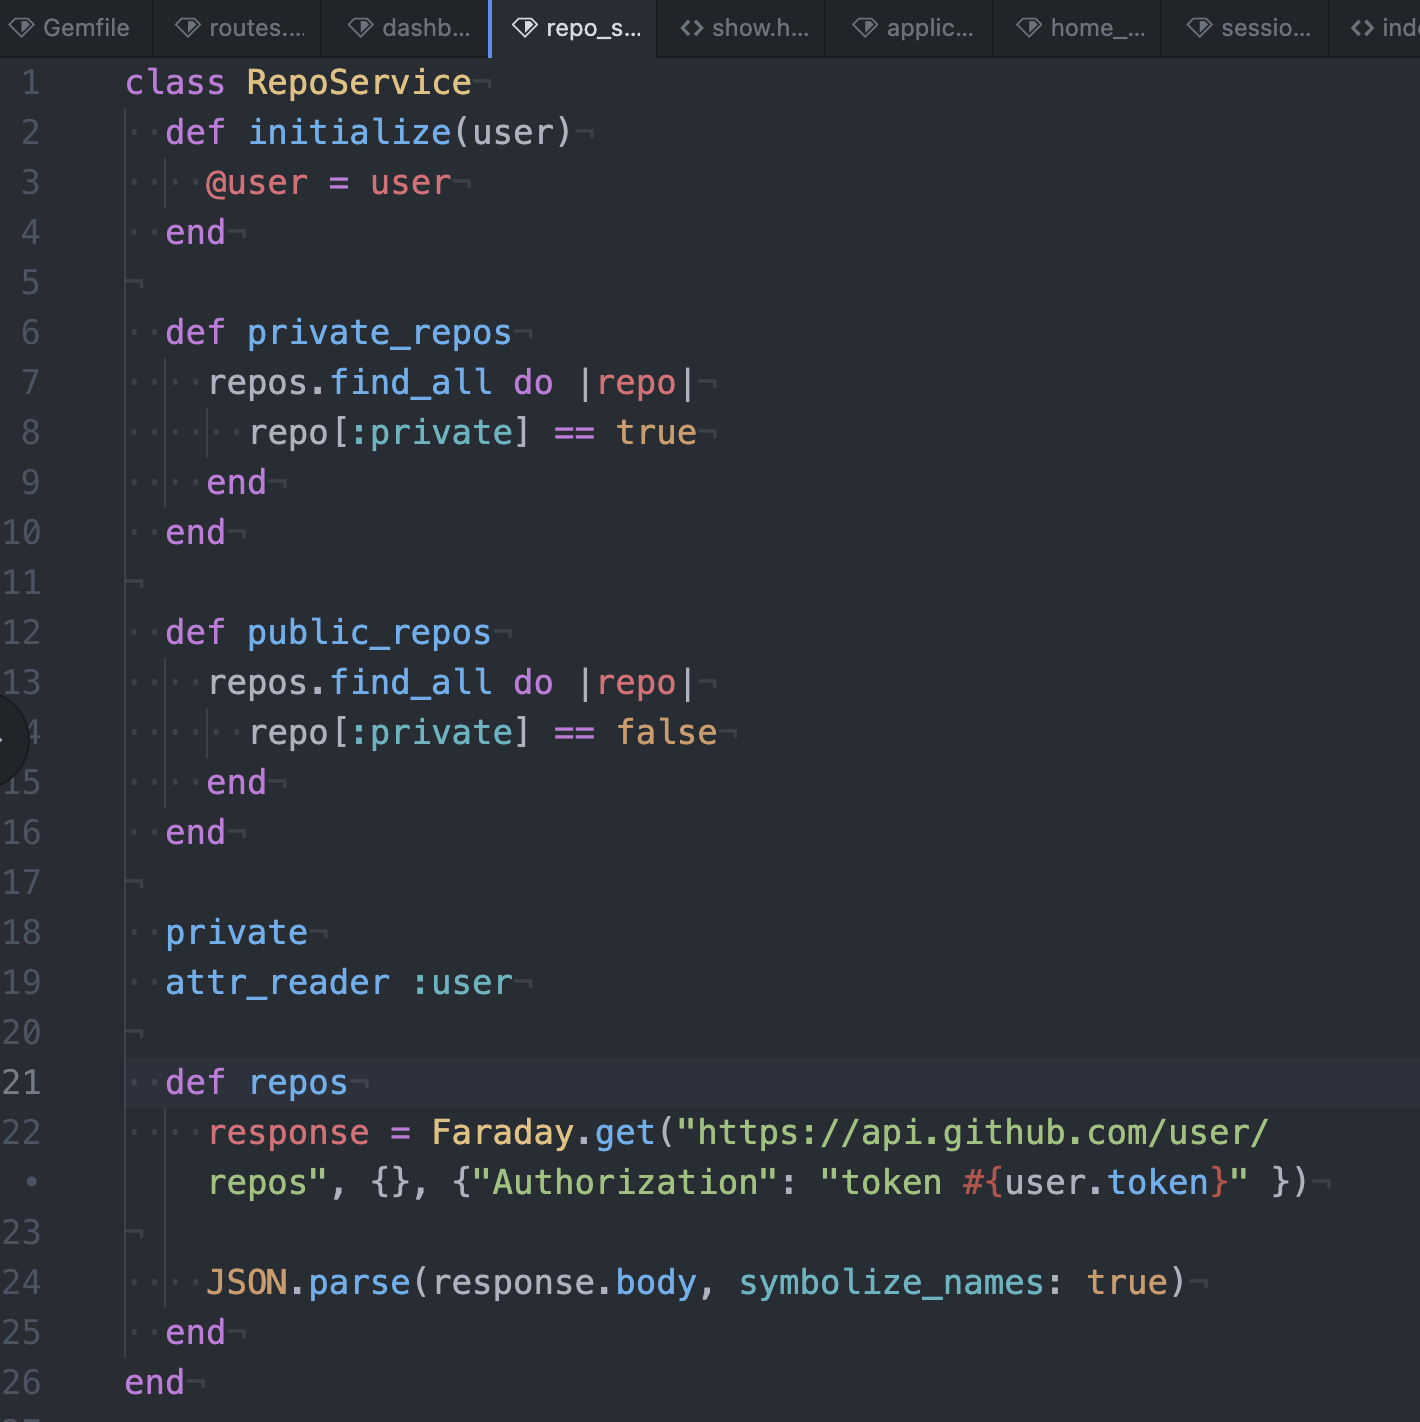Screen dimensions: 1420x1422
Task: Click the gem icon on the home_... tab
Action: [x=1028, y=28]
